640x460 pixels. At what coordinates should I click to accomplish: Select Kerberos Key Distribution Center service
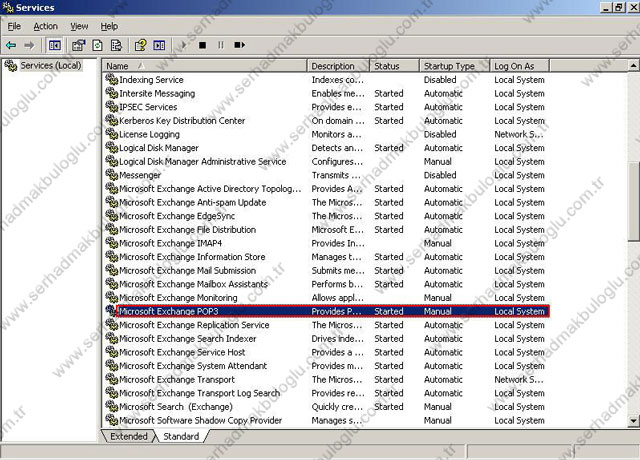pyautogui.click(x=182, y=120)
